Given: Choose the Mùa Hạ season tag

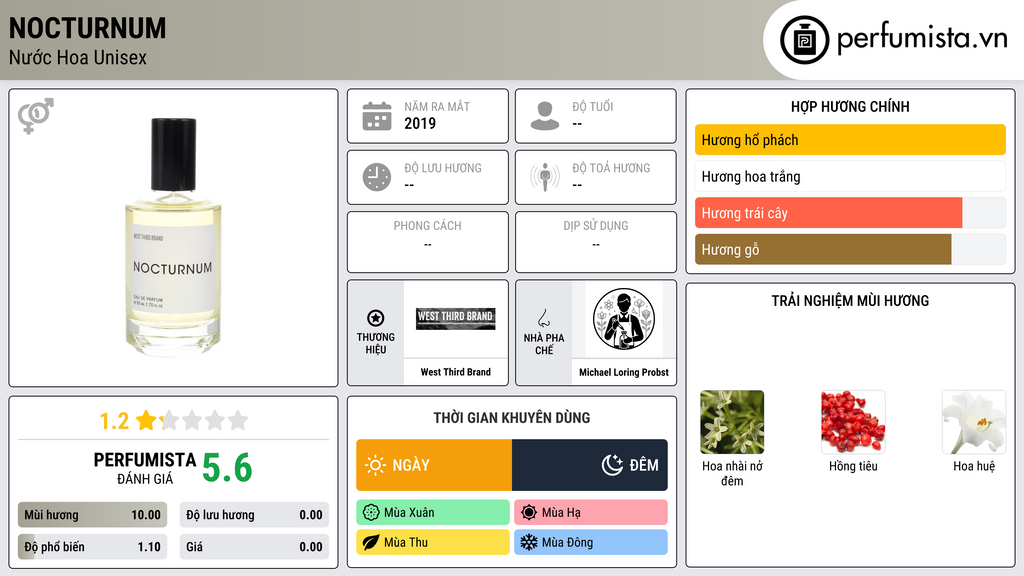Looking at the screenshot, I should tap(591, 513).
